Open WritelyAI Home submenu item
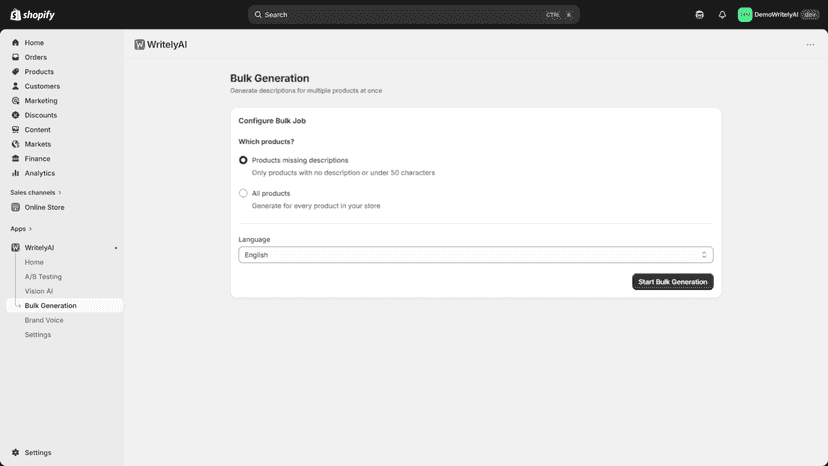 (x=34, y=262)
